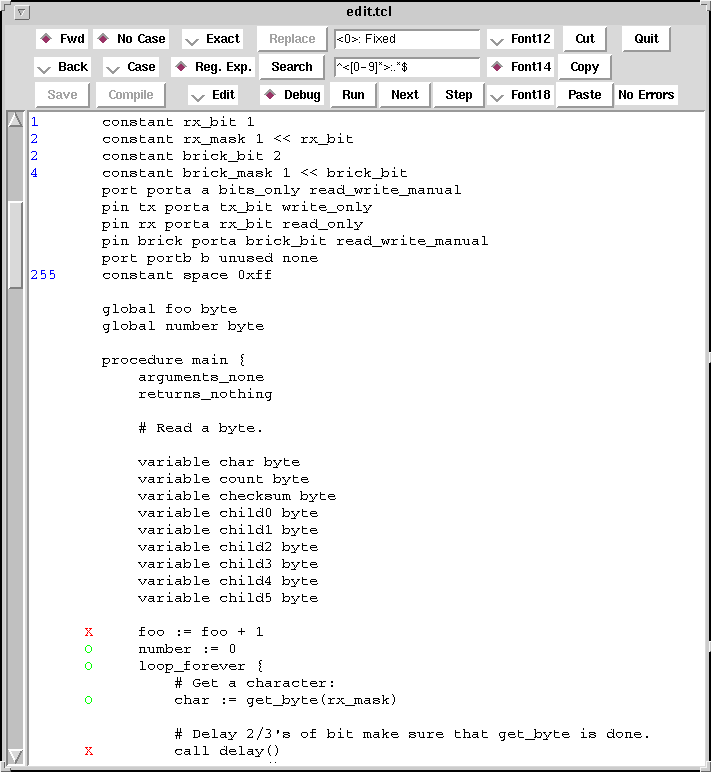This screenshot has height=772, width=711.
Task: Click line 'port portb b unused none'
Action: click(x=210, y=258)
